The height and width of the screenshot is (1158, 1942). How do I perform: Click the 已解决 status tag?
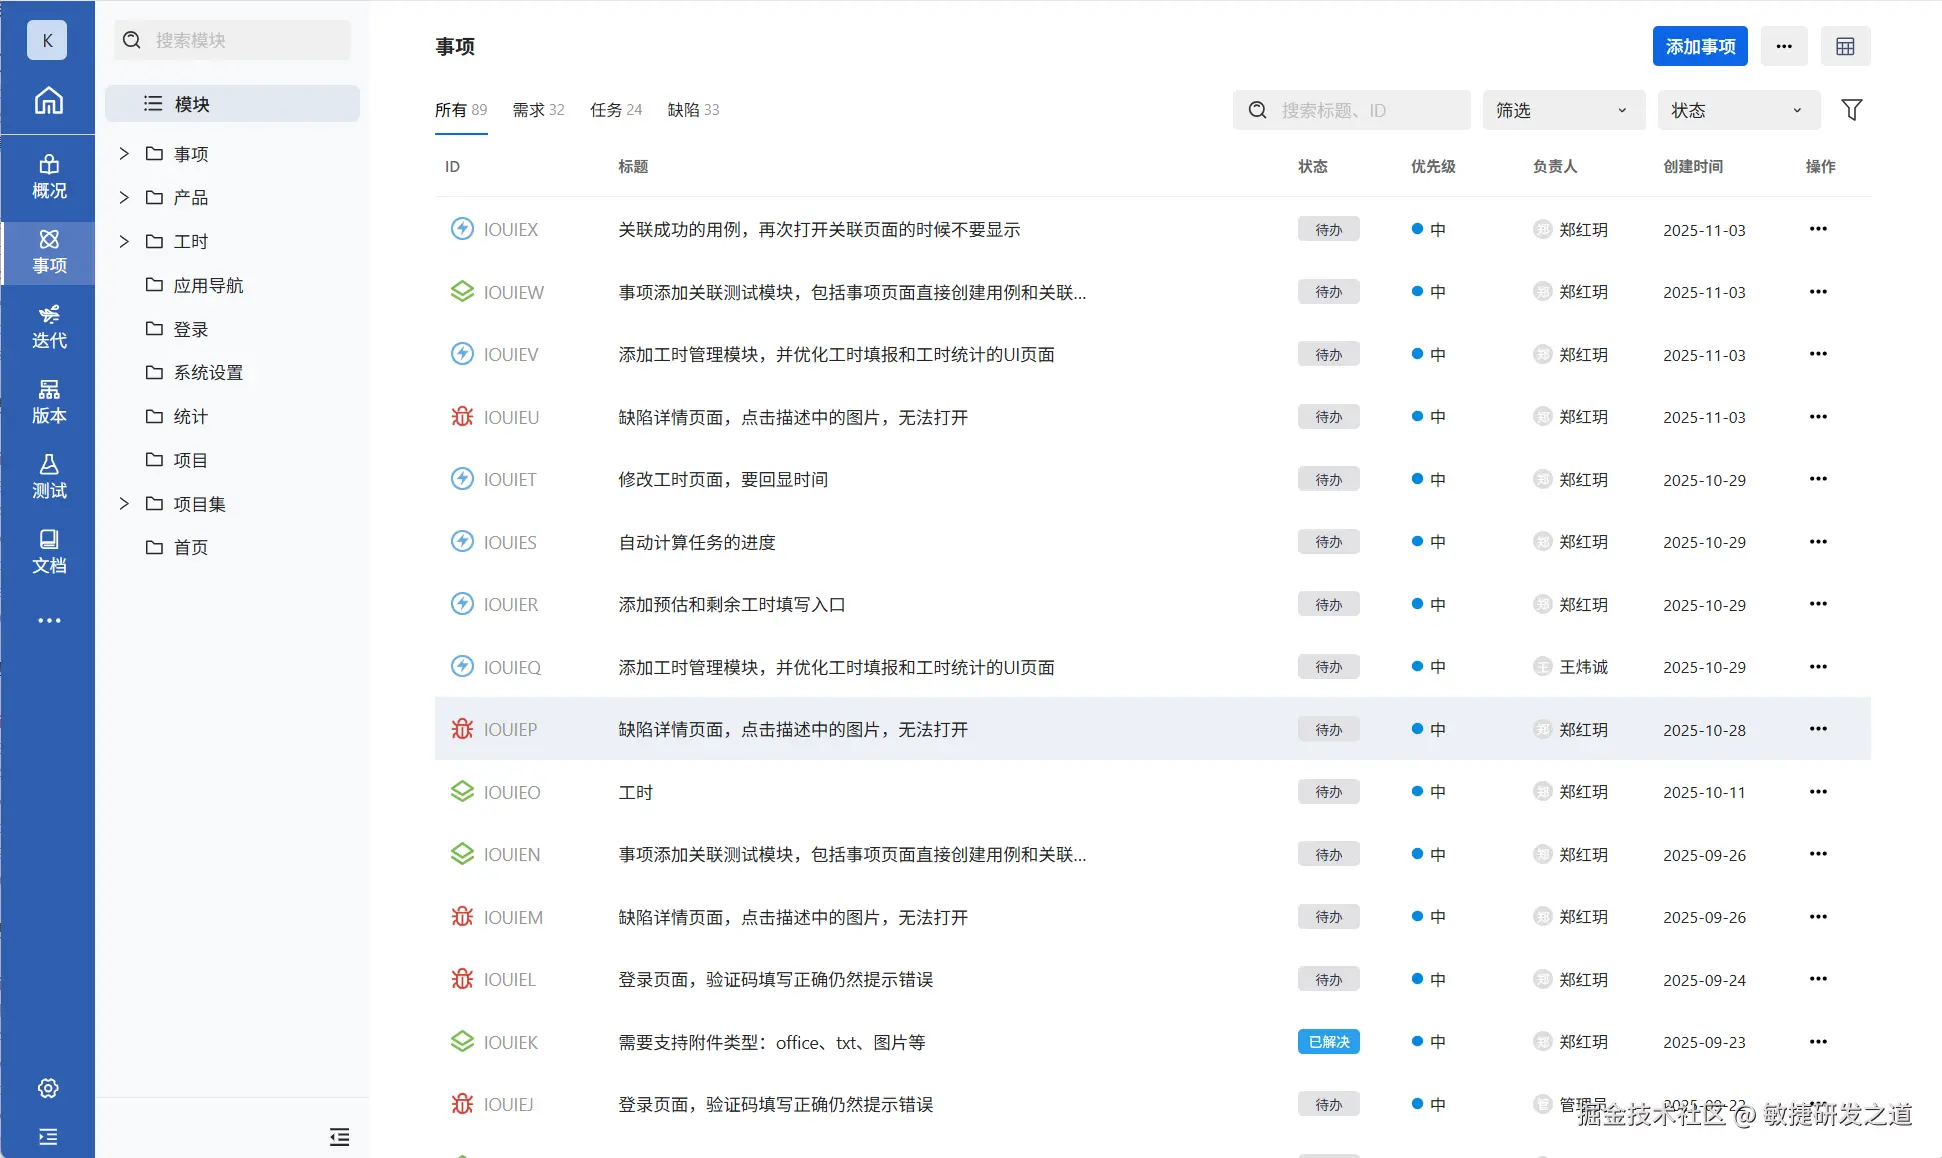tap(1328, 1042)
